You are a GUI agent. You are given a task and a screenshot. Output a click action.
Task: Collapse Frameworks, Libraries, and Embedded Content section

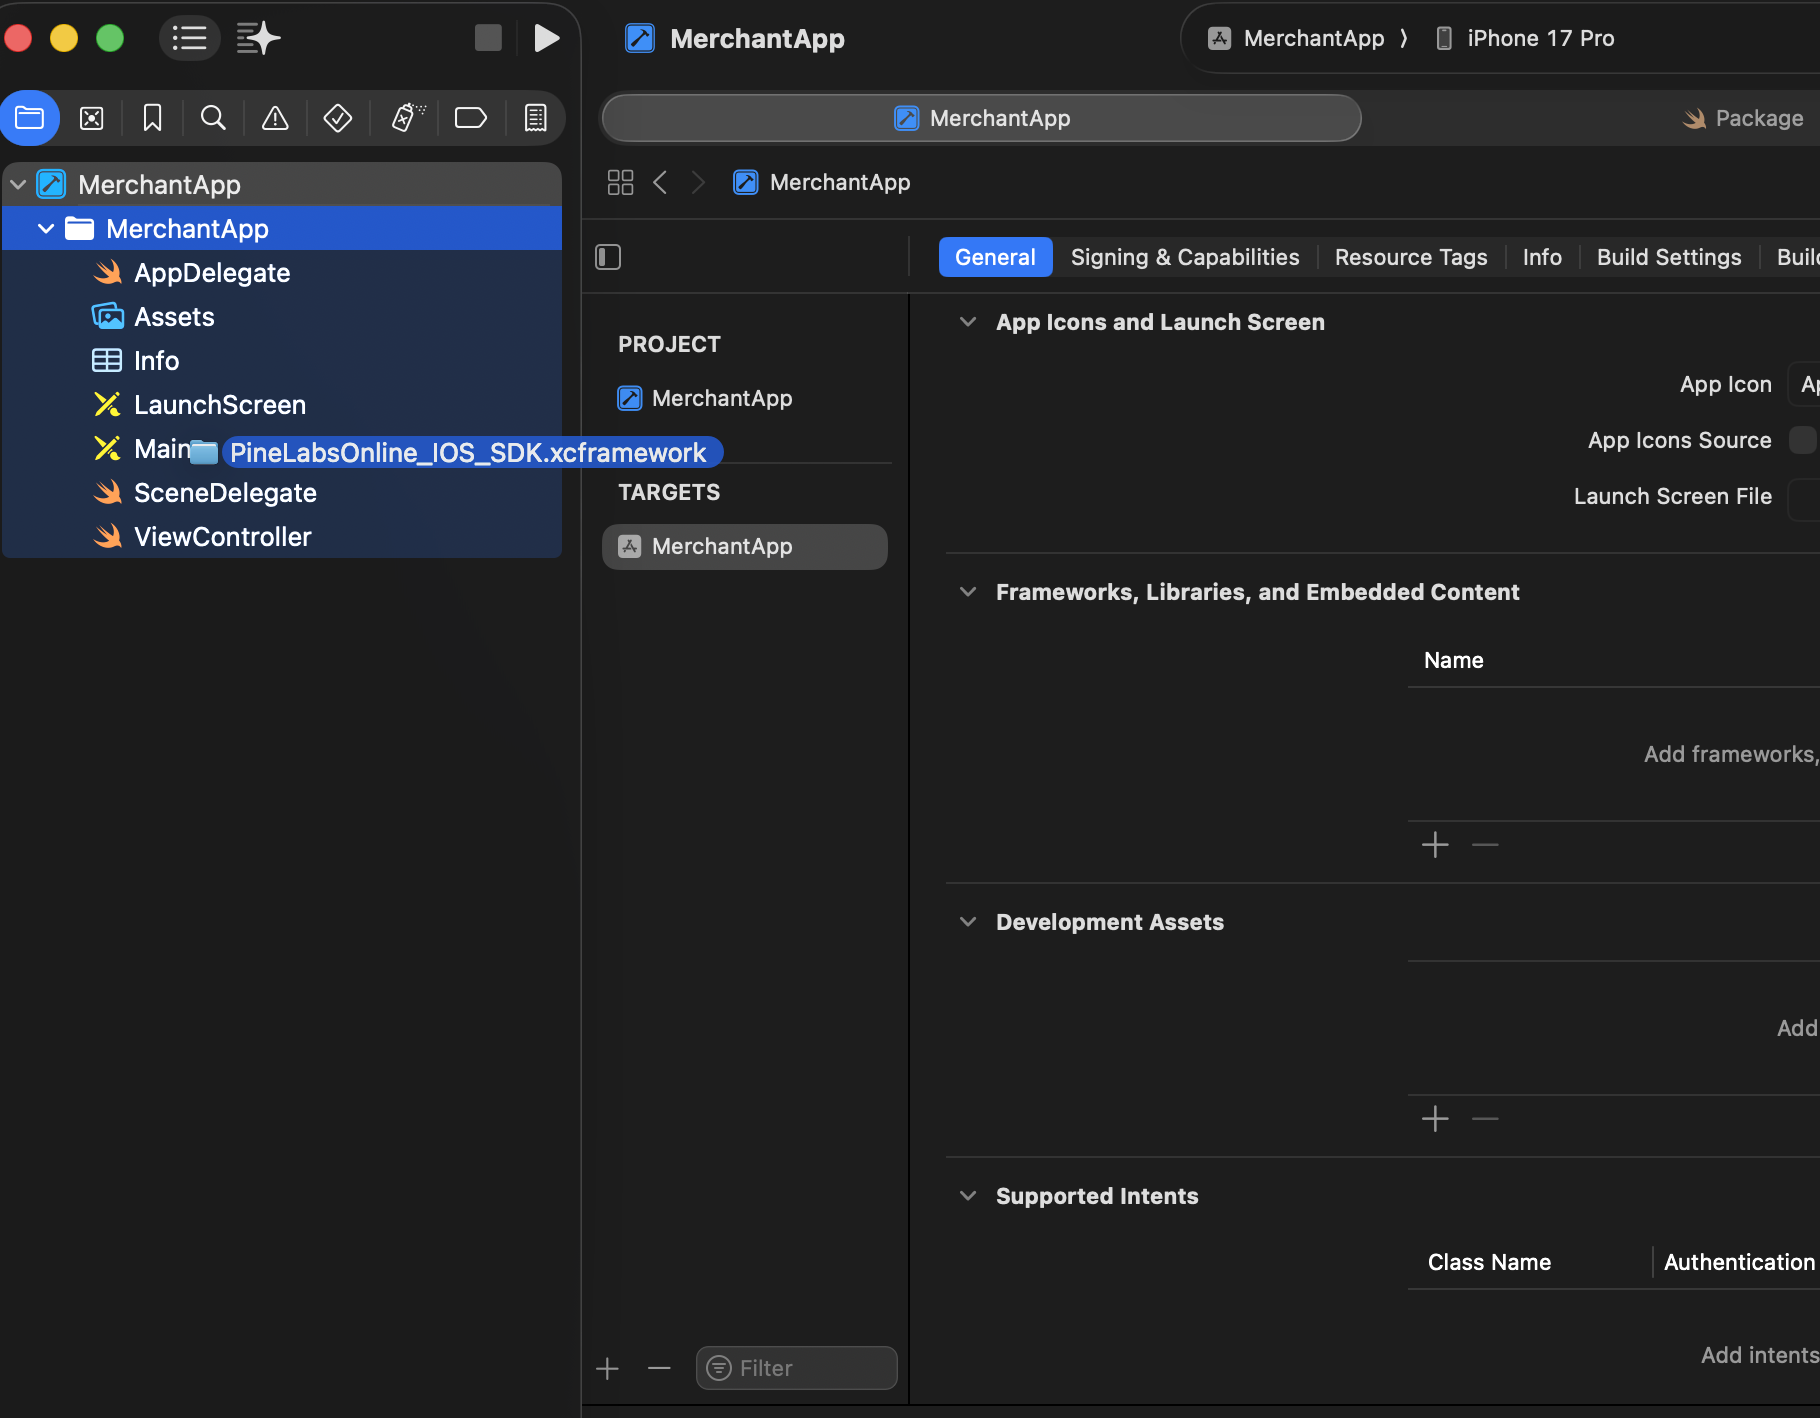[x=967, y=592]
